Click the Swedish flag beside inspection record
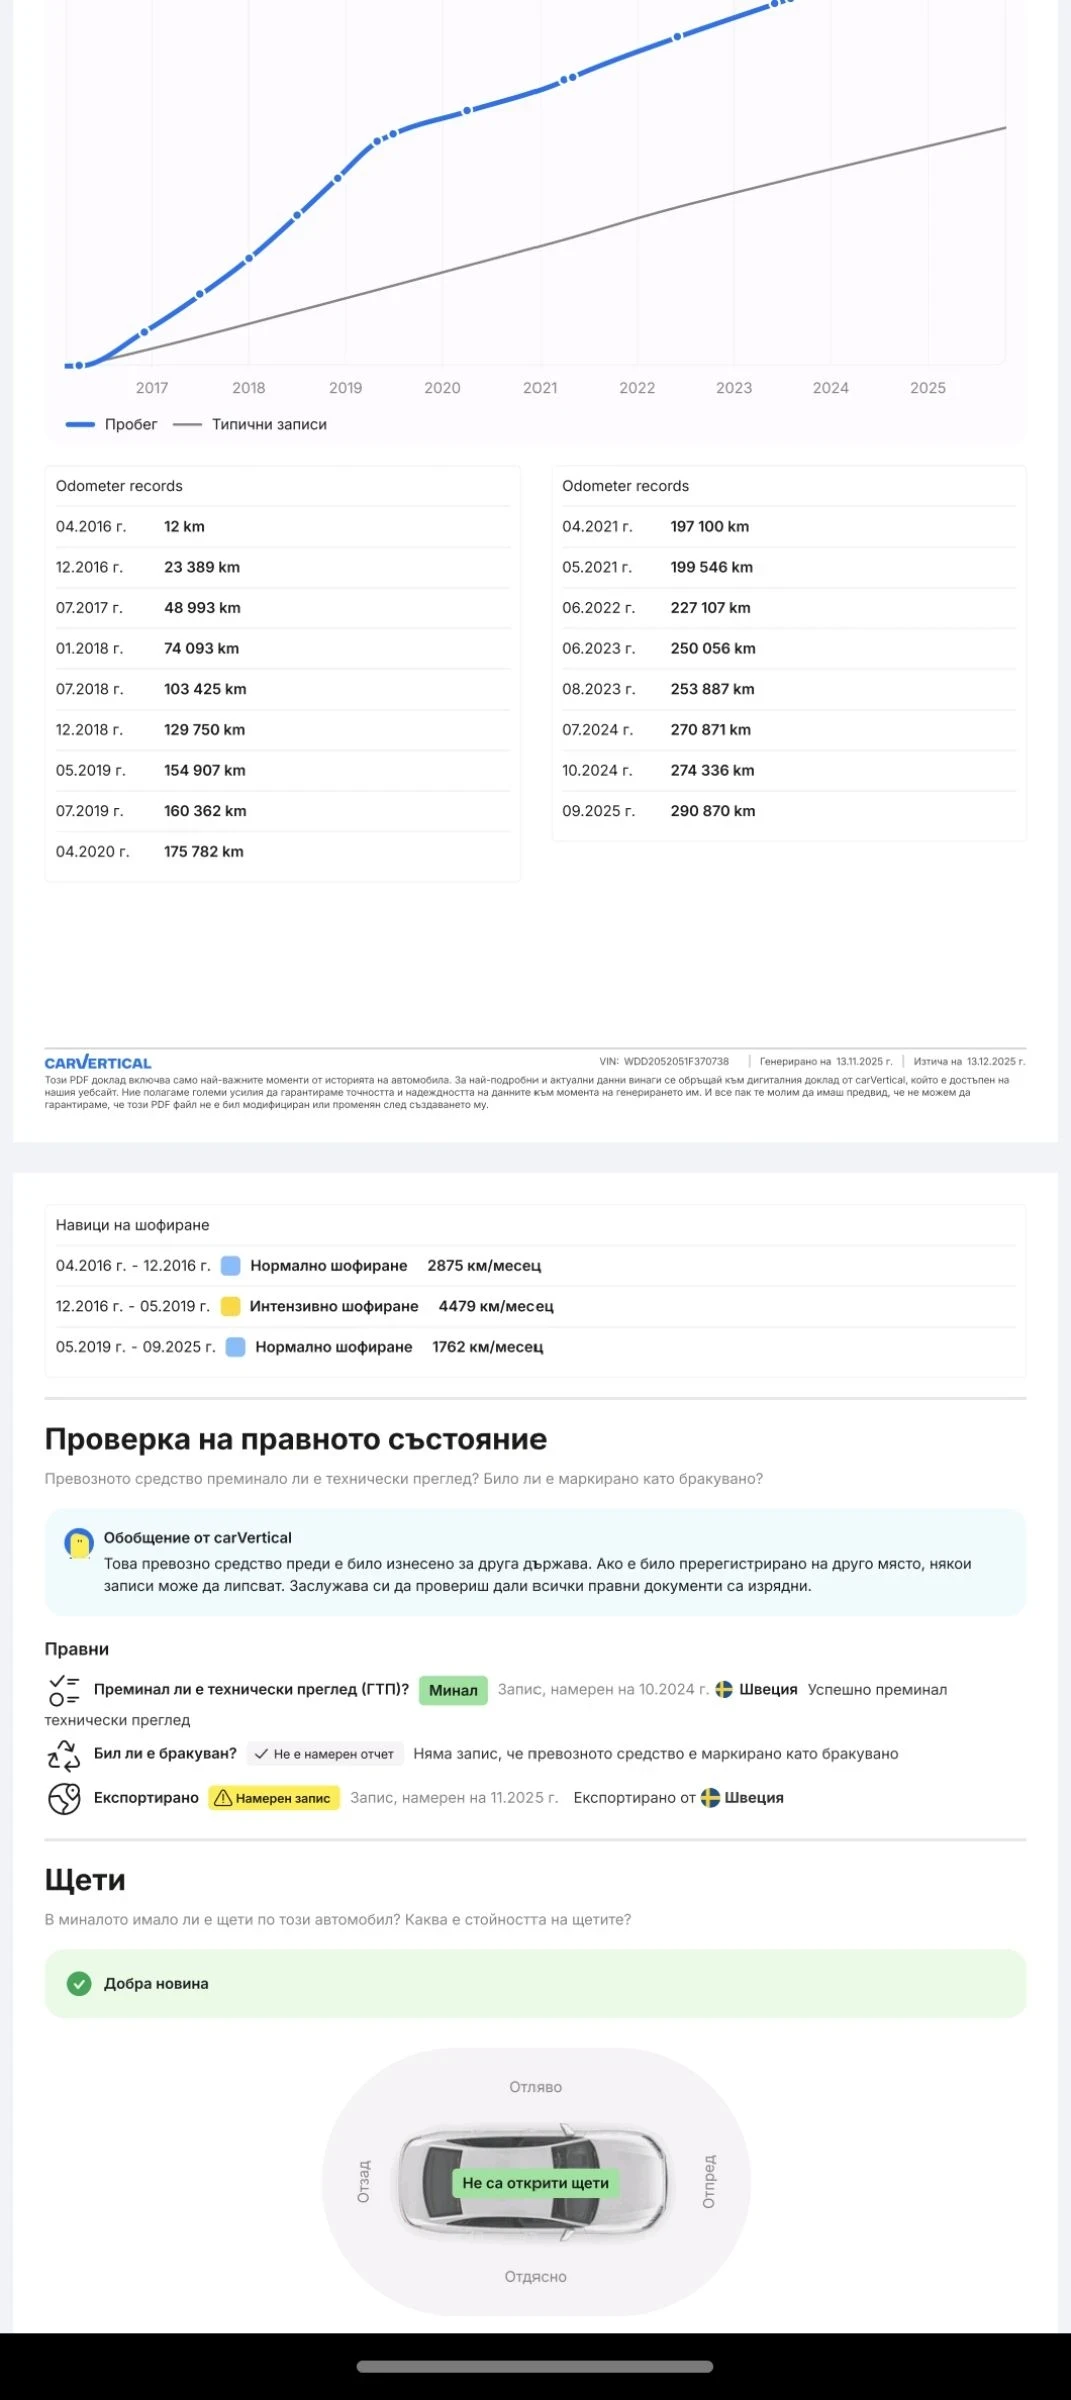 tap(725, 1689)
